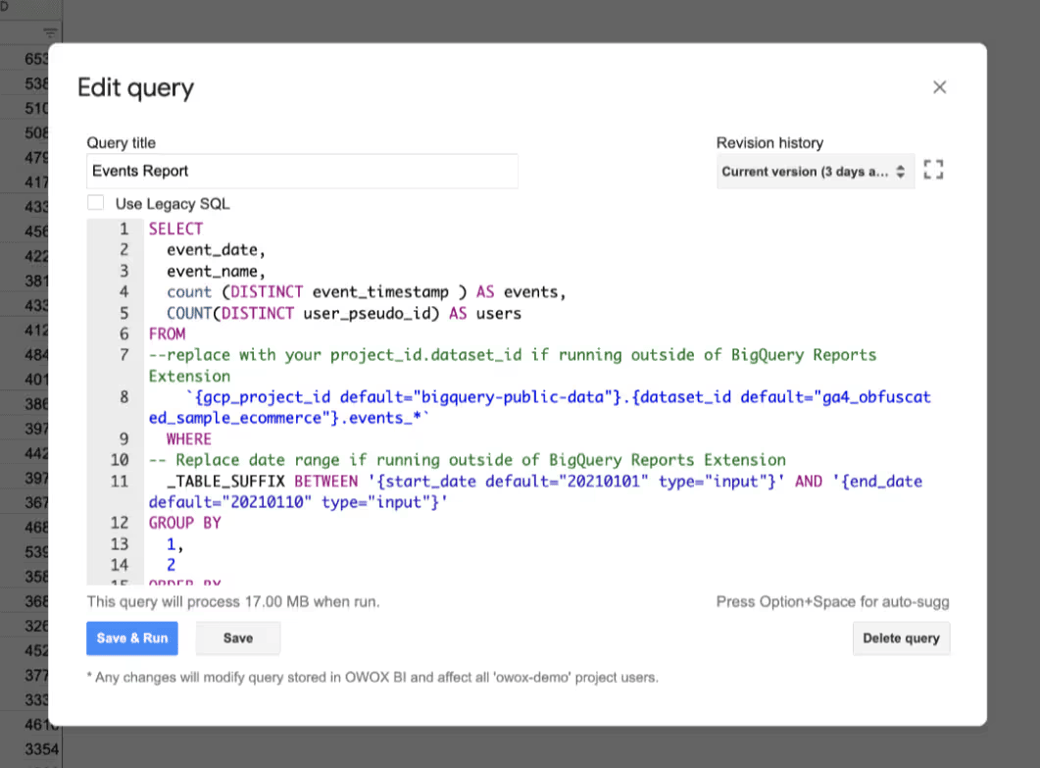
Task: Click cell value 3354 in background spreadsheet
Action: pos(42,749)
